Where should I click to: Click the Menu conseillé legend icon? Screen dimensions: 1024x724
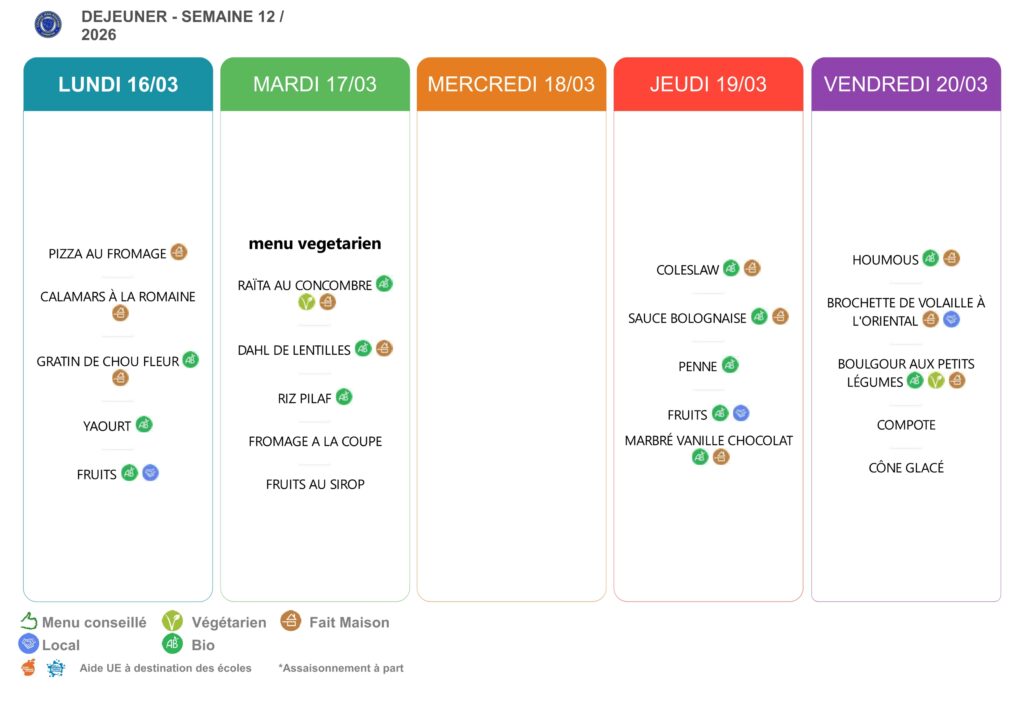tap(28, 621)
